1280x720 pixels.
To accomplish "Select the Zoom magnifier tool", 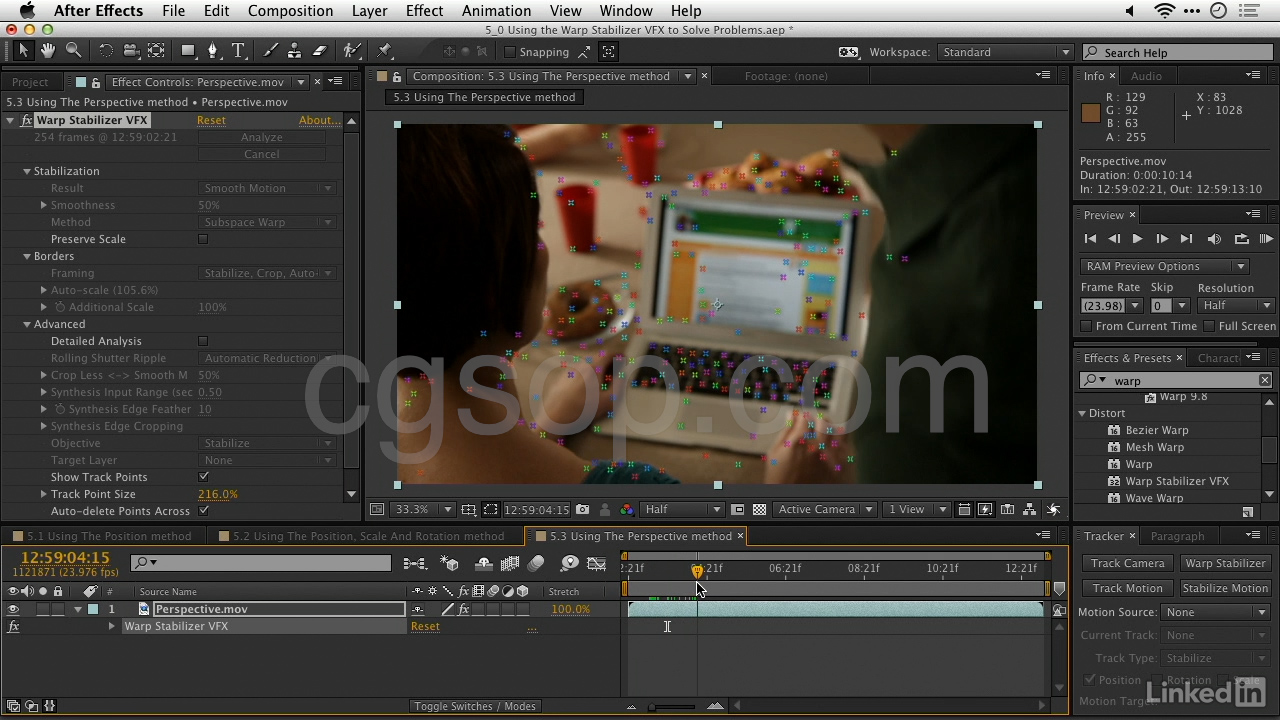I will [73, 51].
